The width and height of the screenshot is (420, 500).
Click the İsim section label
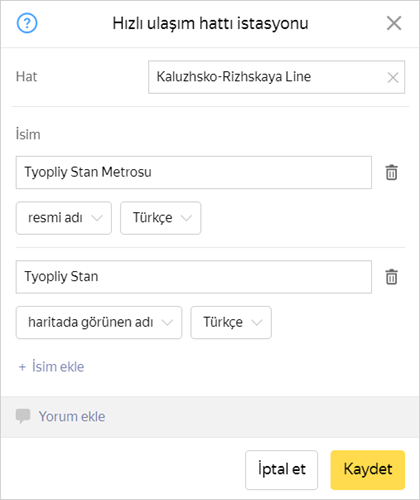pos(28,134)
